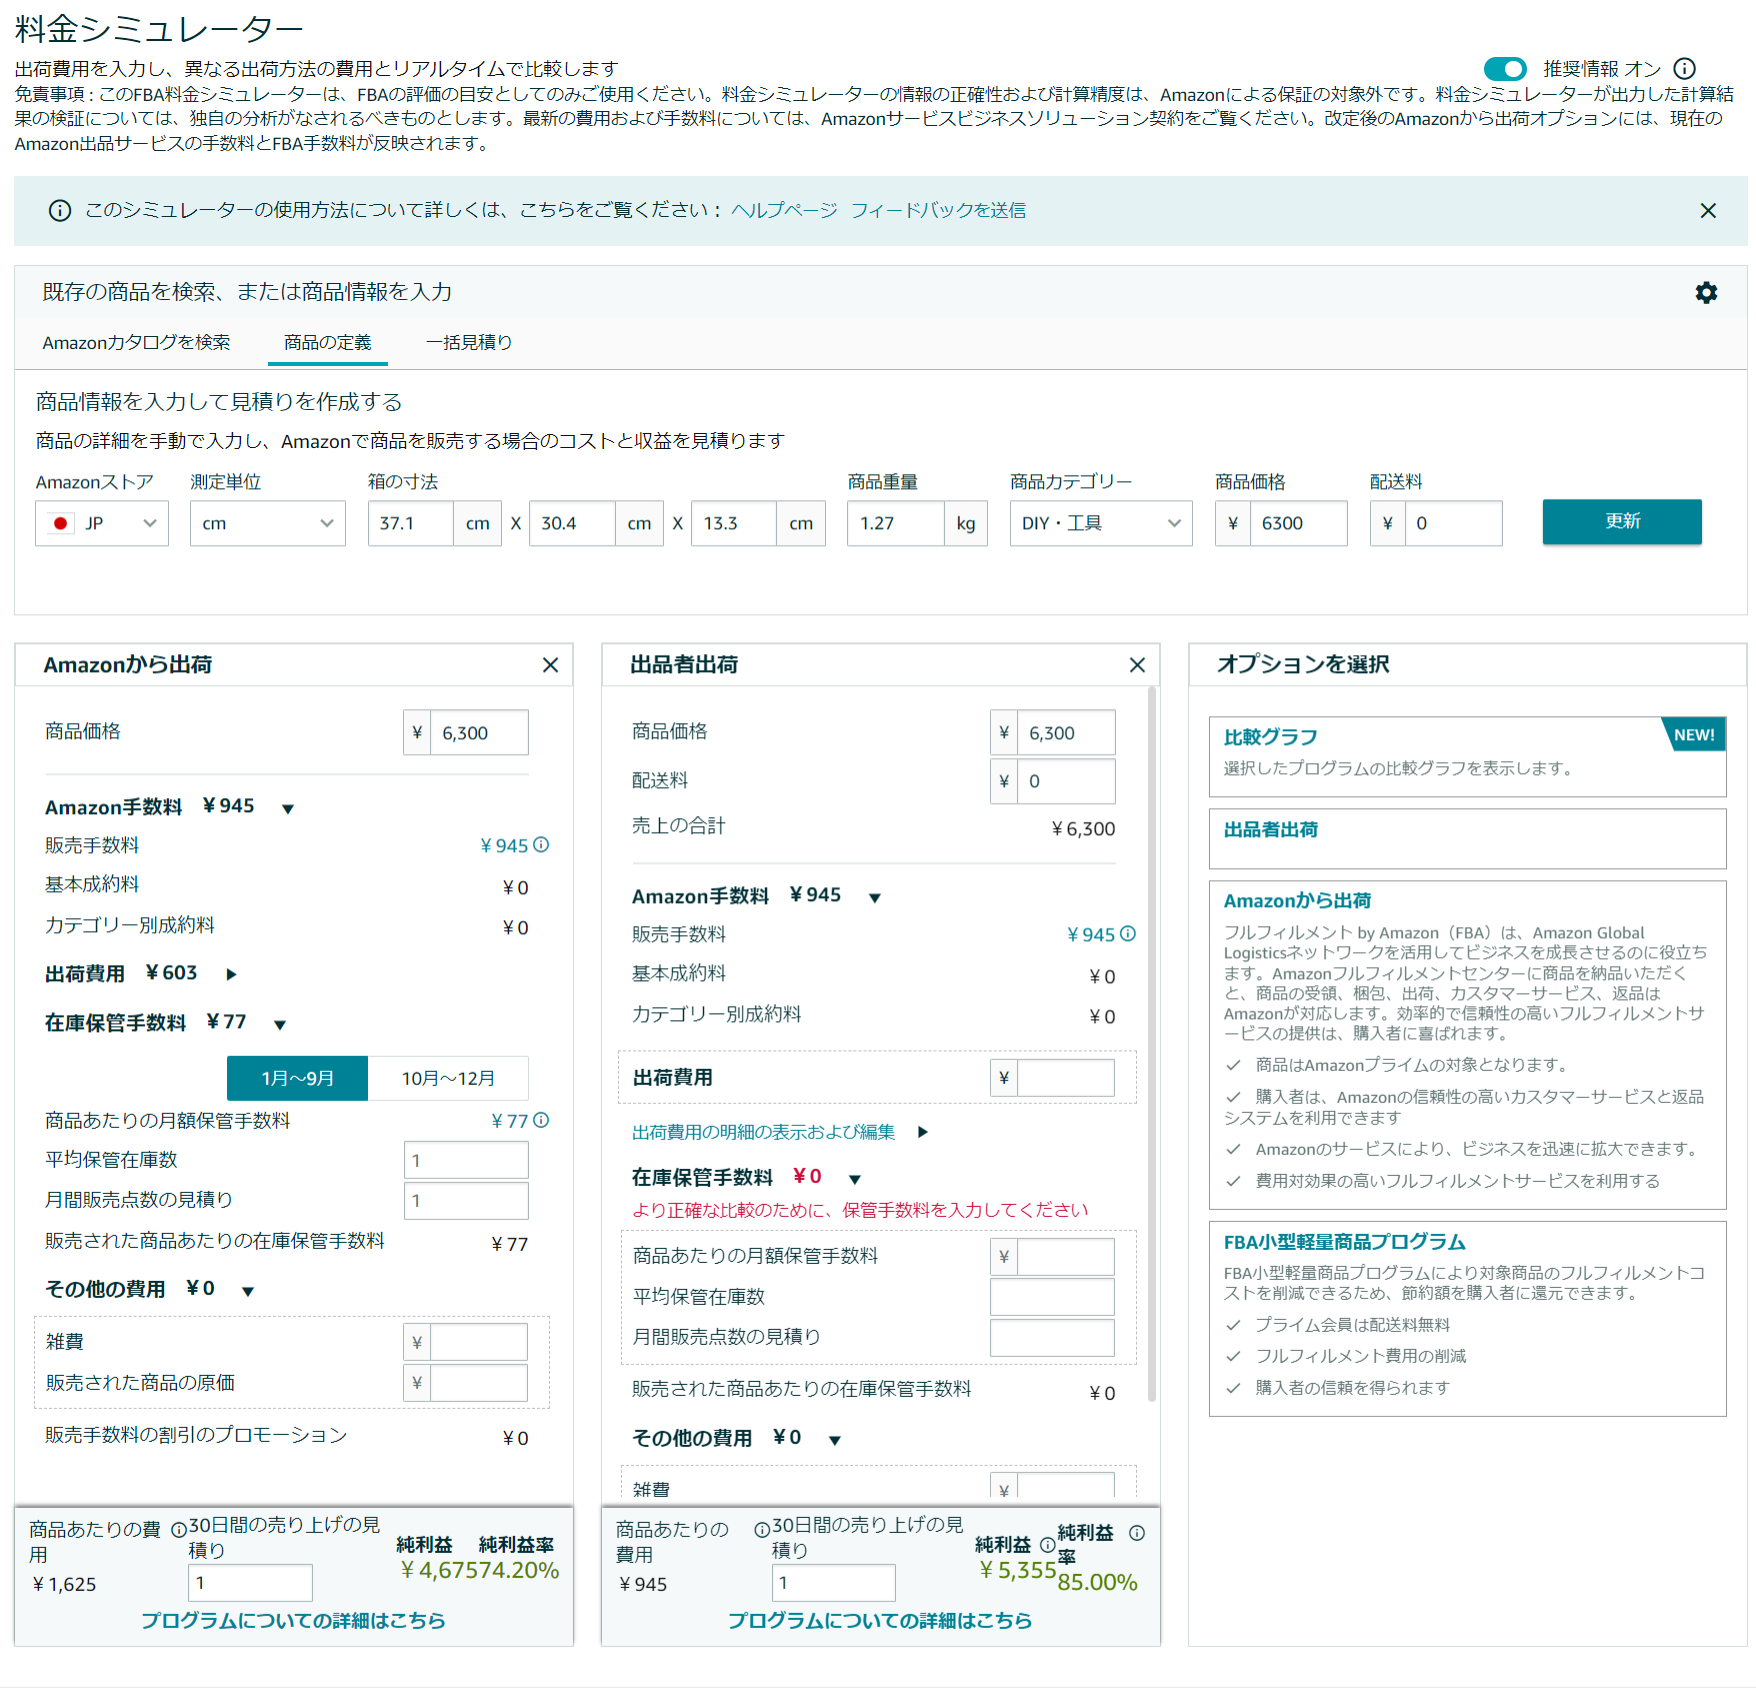Collapse Amazon手数料 in 出品者出荷 panel
This screenshot has width=1756, height=1696.
pos(875,898)
